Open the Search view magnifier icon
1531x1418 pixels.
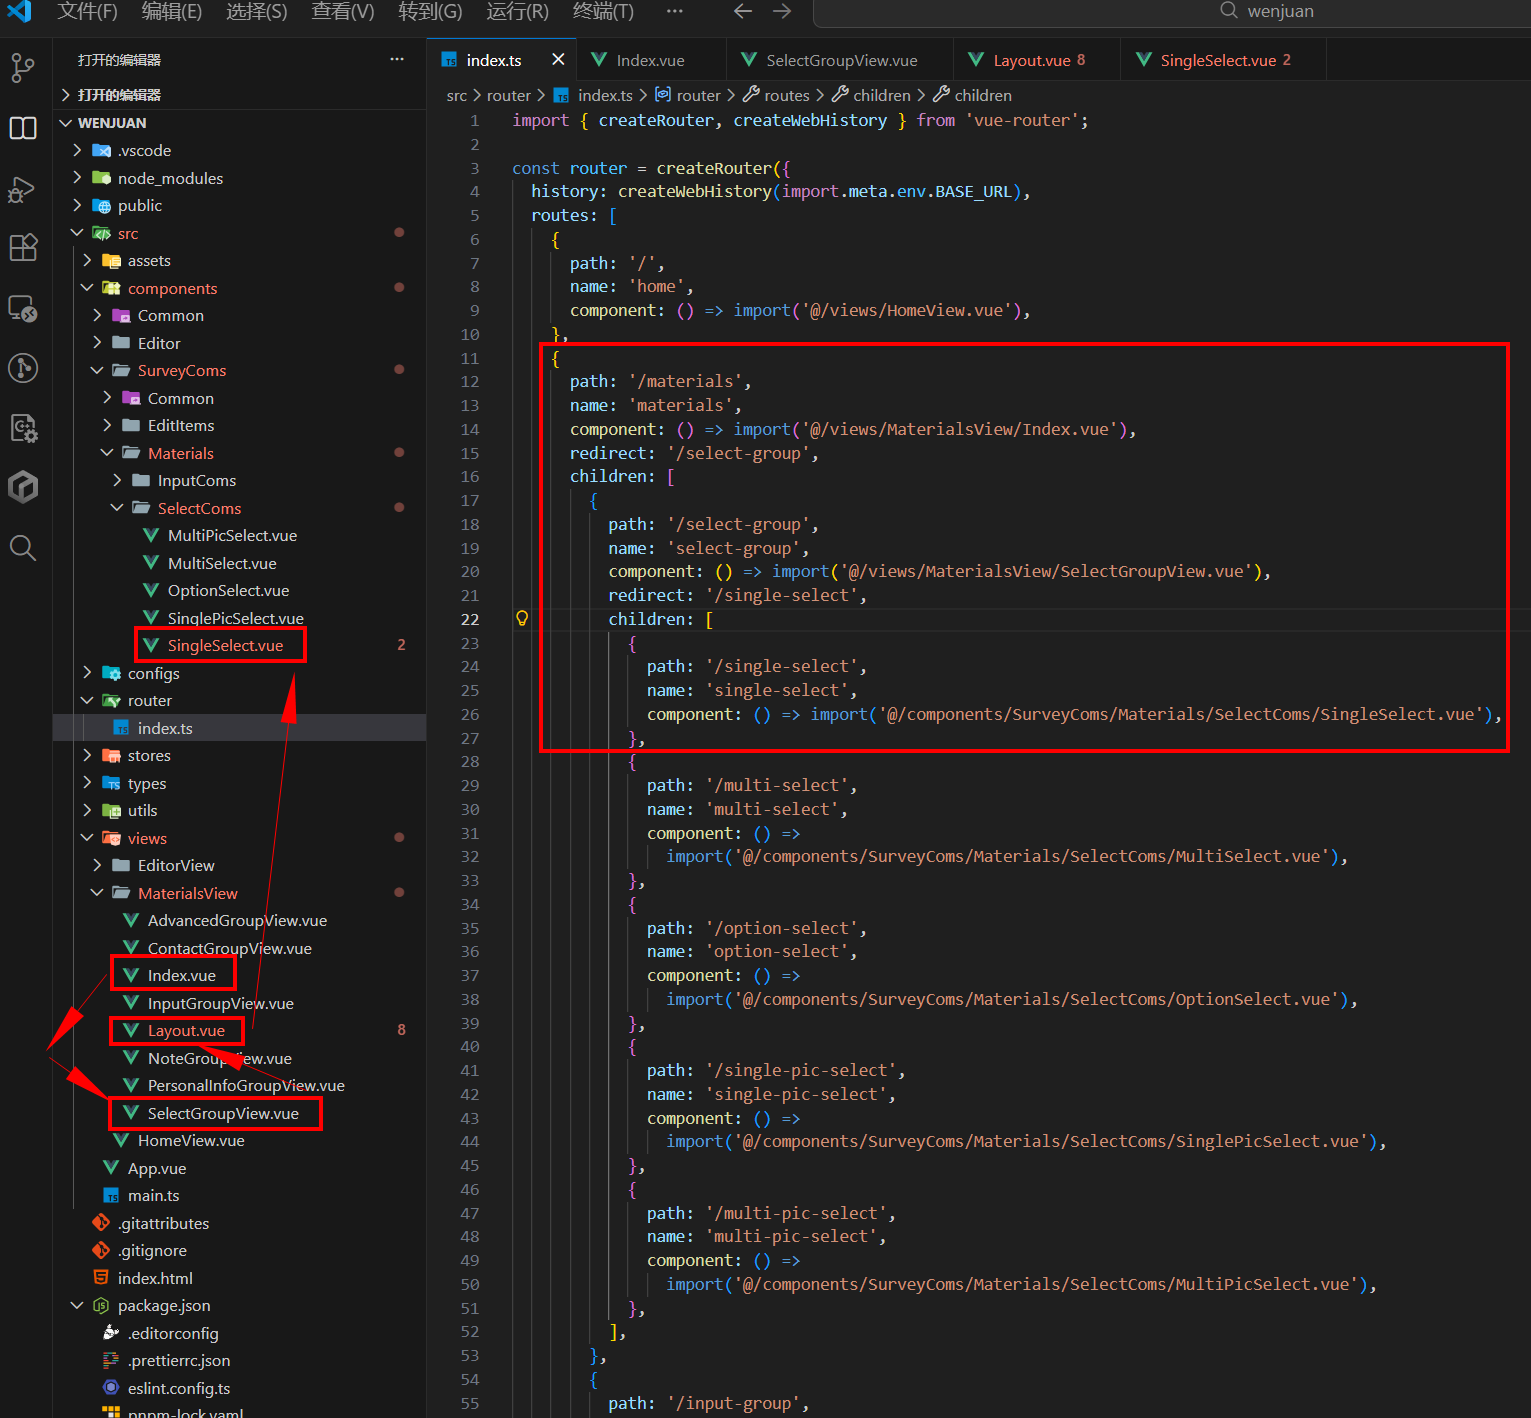coord(22,547)
